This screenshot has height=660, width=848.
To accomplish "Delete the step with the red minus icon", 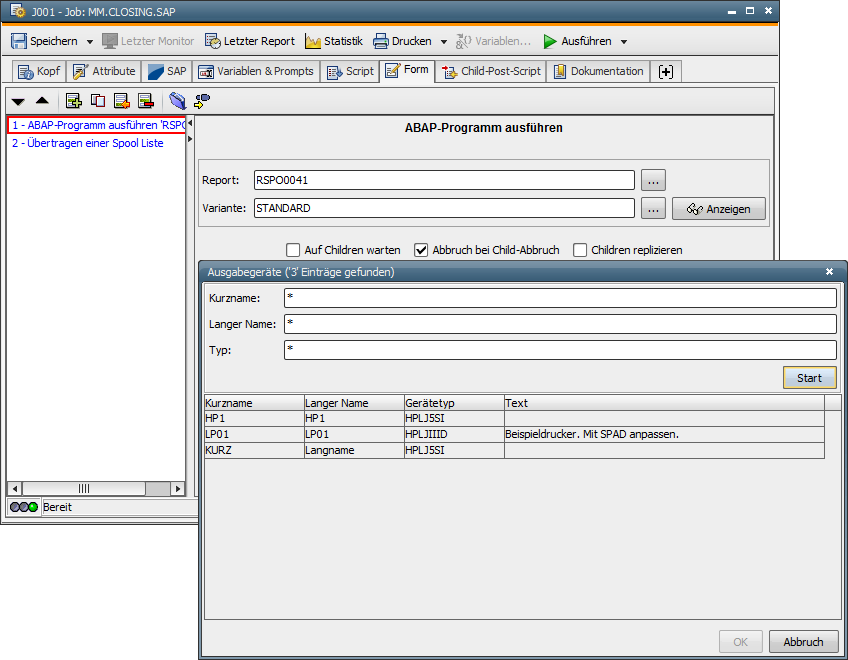I will (x=145, y=101).
